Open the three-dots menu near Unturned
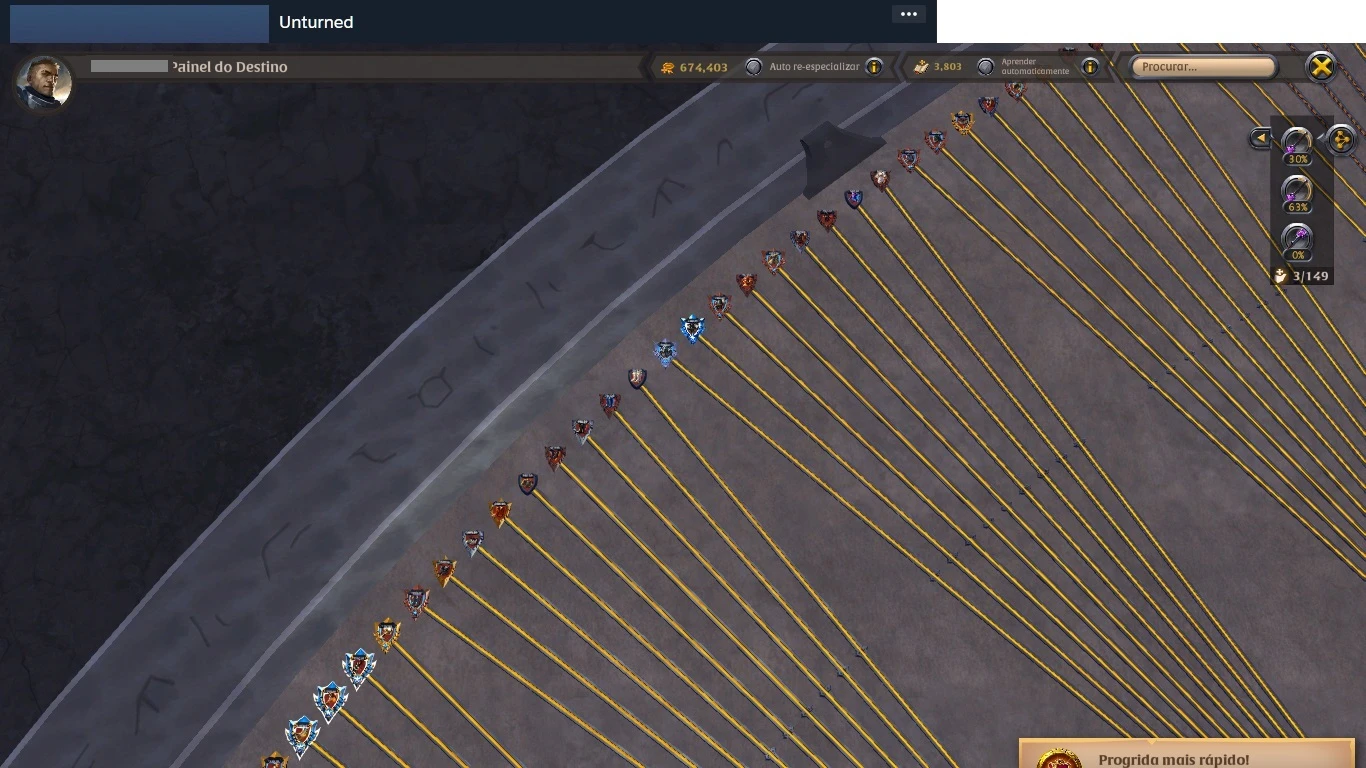This screenshot has height=768, width=1366. [909, 14]
